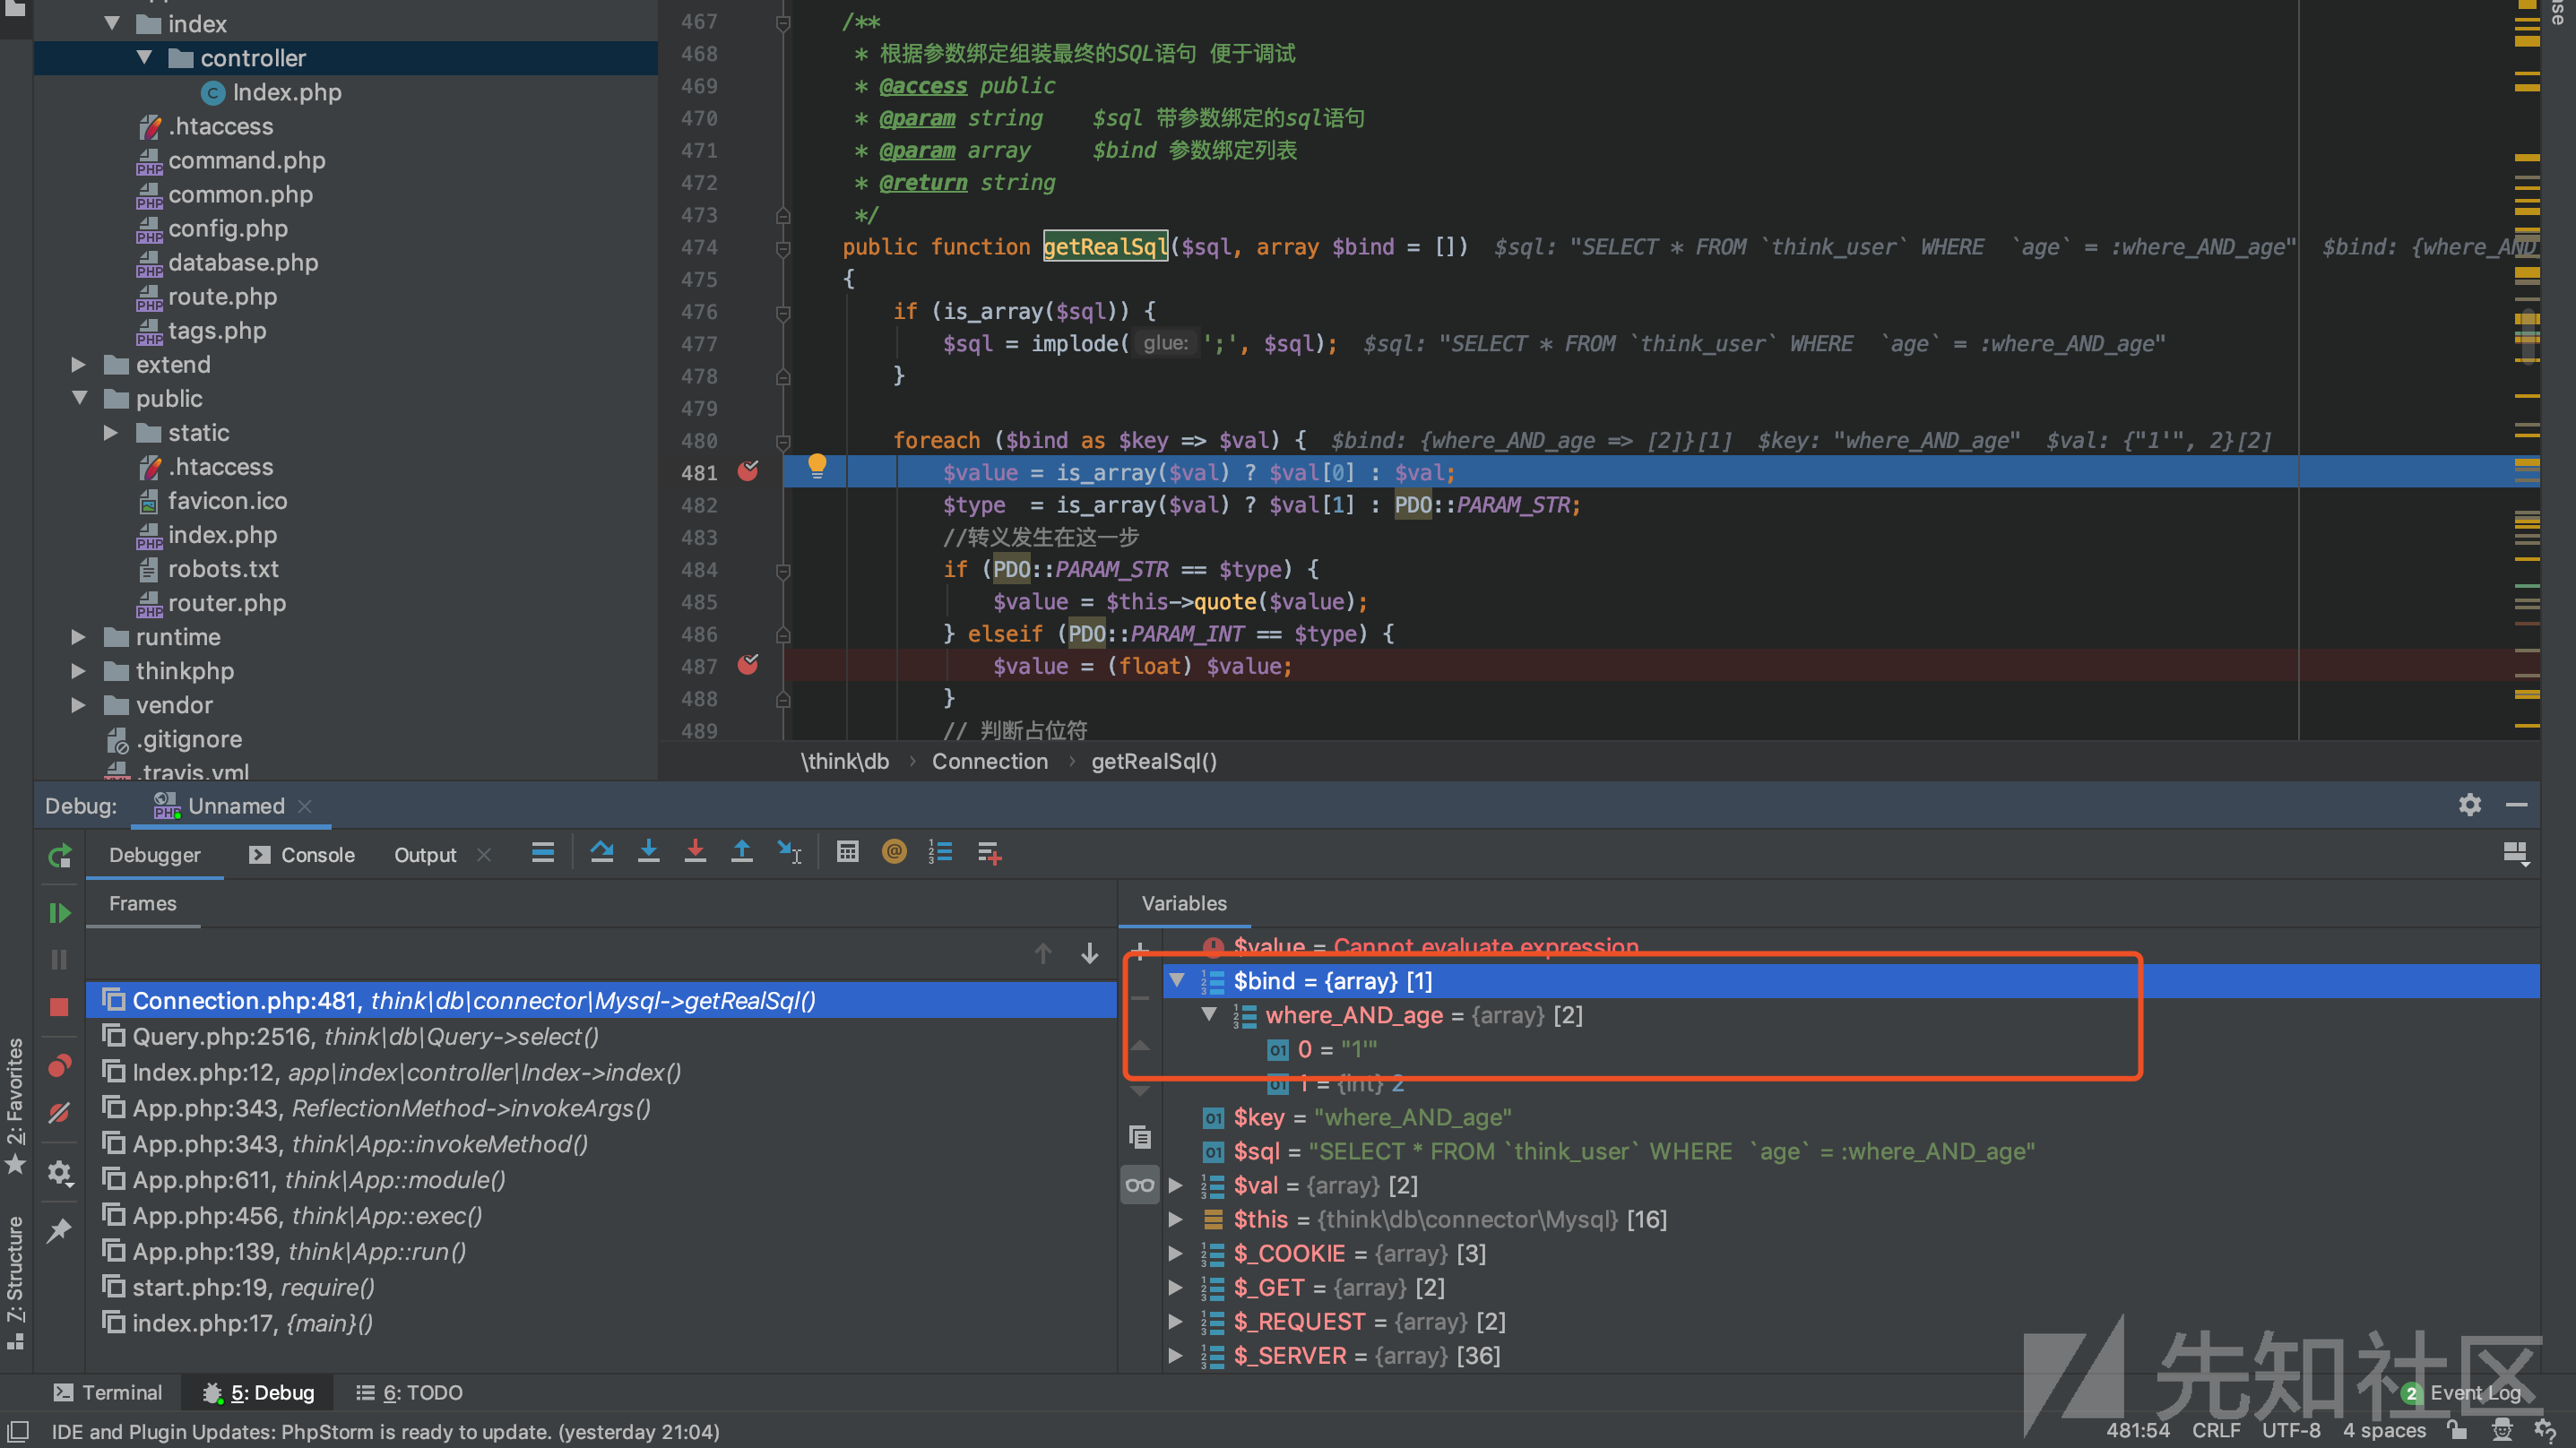This screenshot has height=1448, width=2576.
Task: Click the orange @ toolbar icon
Action: click(x=894, y=851)
